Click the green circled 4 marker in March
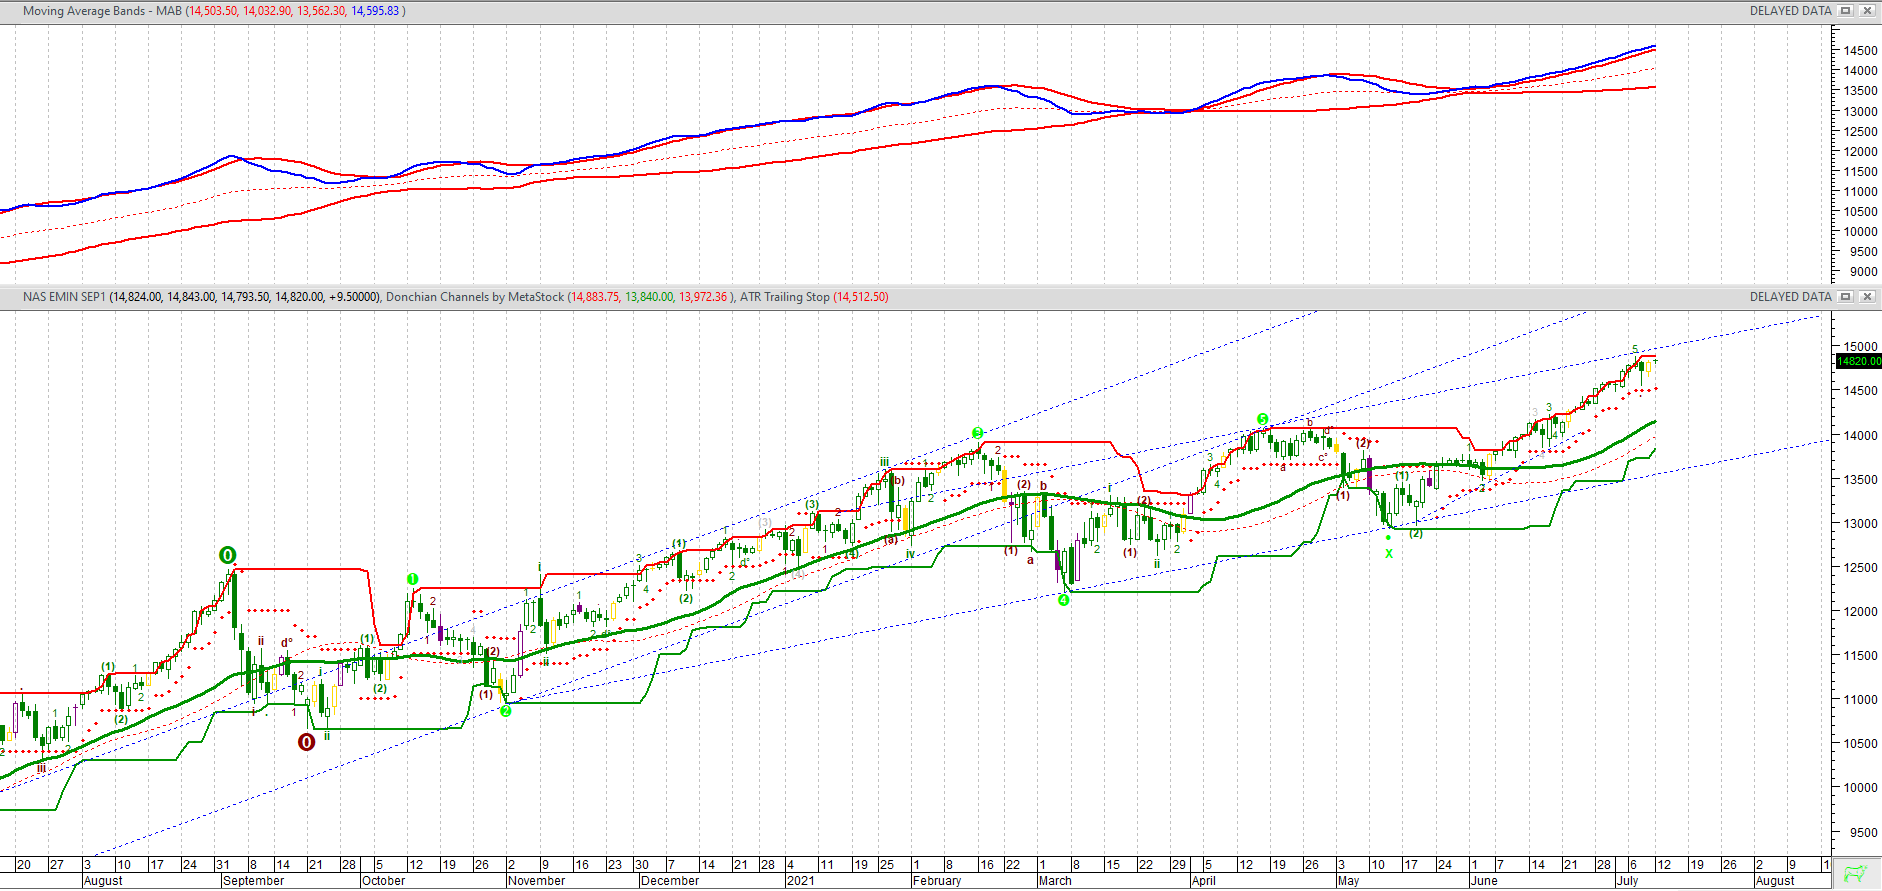Viewport: 1882px width, 891px height. pyautogui.click(x=1064, y=600)
